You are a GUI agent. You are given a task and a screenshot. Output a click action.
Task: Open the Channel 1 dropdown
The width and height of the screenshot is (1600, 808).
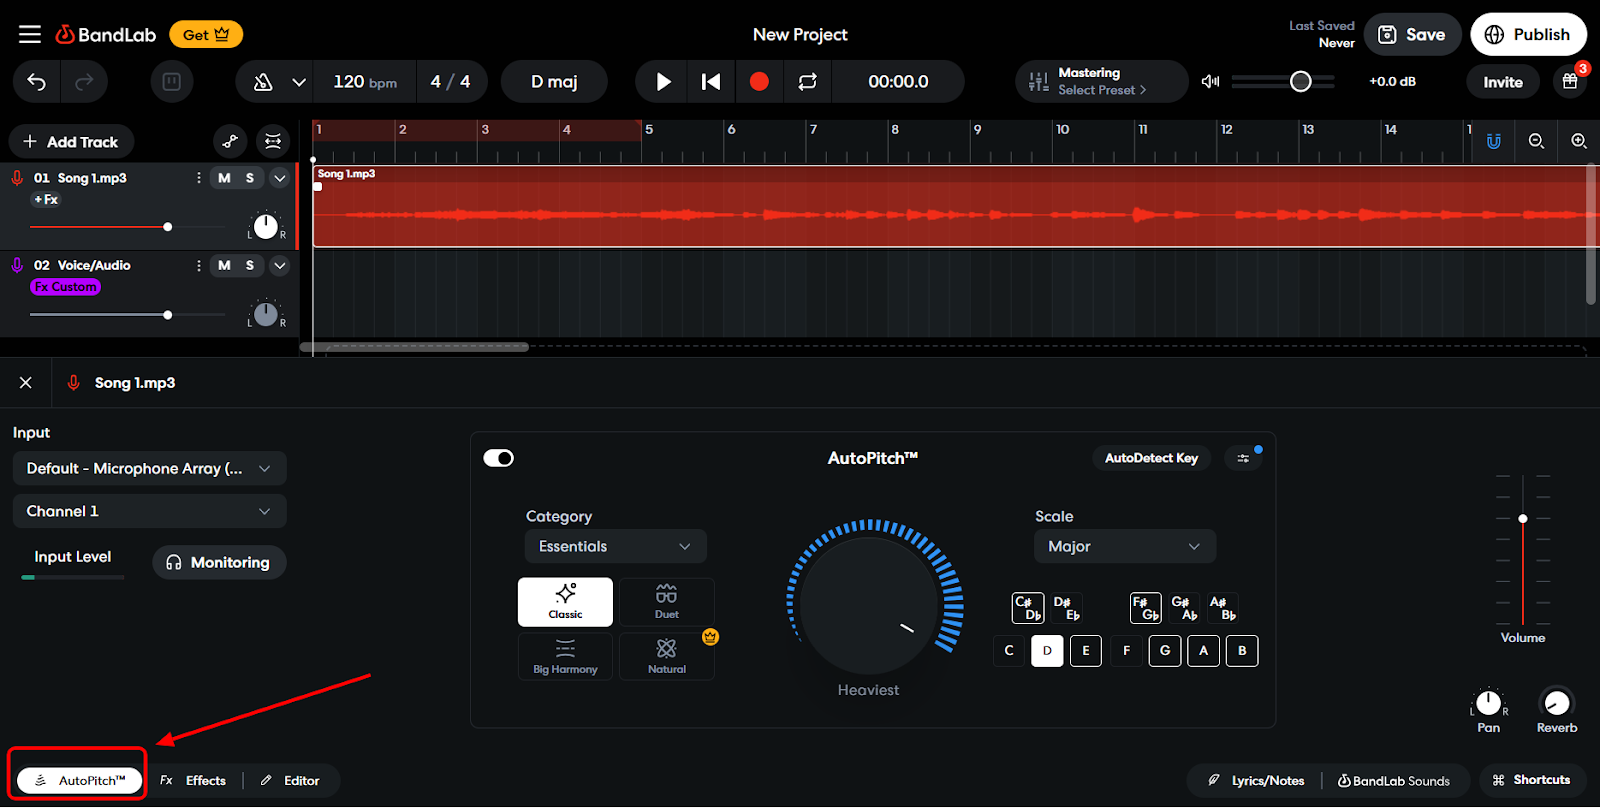[150, 511]
